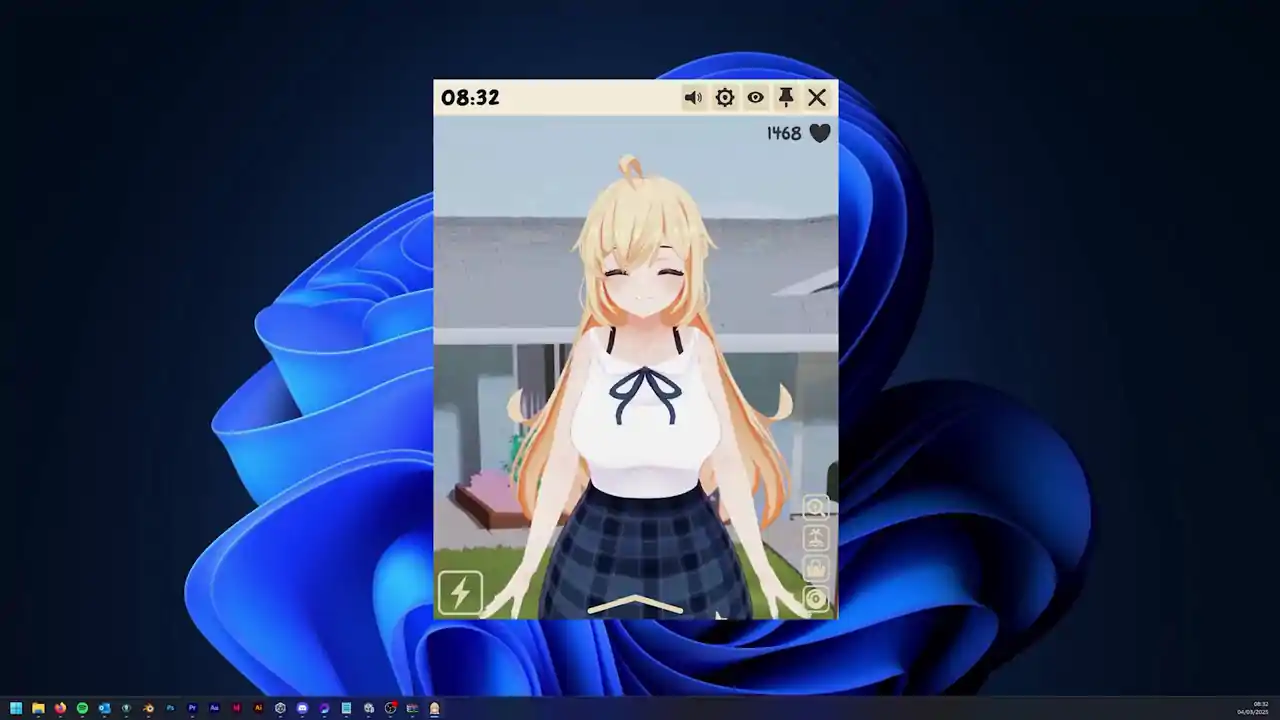
Task: Launch Firefox from the taskbar
Action: (x=60, y=708)
